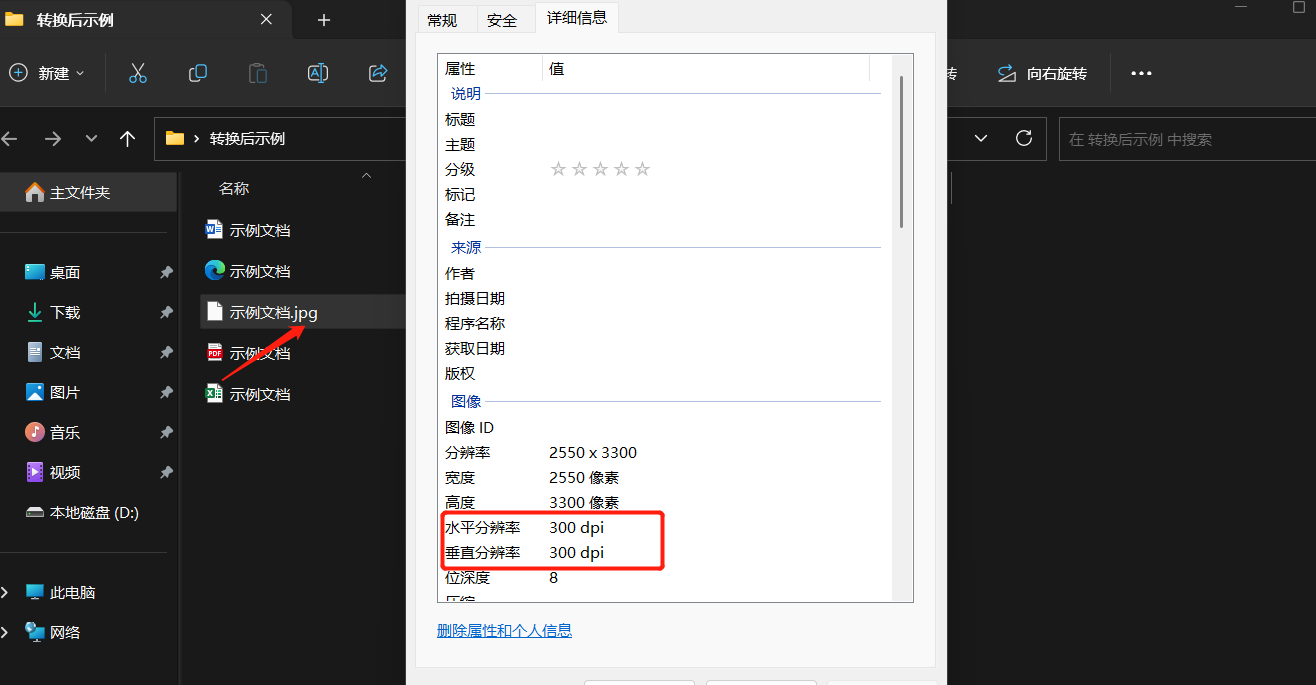1316x685 pixels.
Task: Unpin 桌面 via its pin icon
Action: (x=166, y=272)
